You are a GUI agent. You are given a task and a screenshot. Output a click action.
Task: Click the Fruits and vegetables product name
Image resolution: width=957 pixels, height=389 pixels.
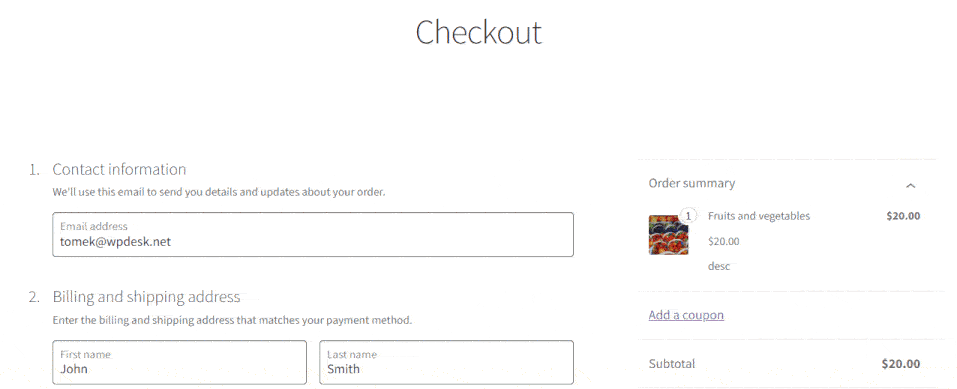click(x=759, y=216)
